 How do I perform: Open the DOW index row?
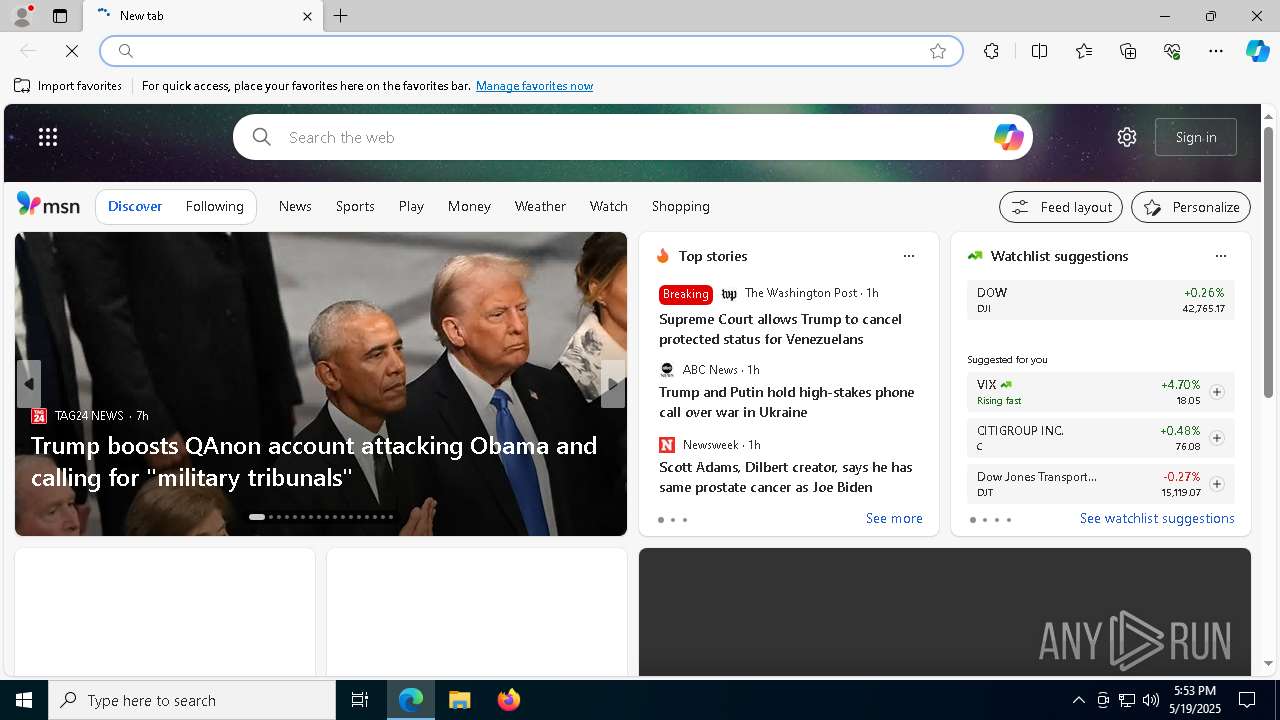[1101, 300]
